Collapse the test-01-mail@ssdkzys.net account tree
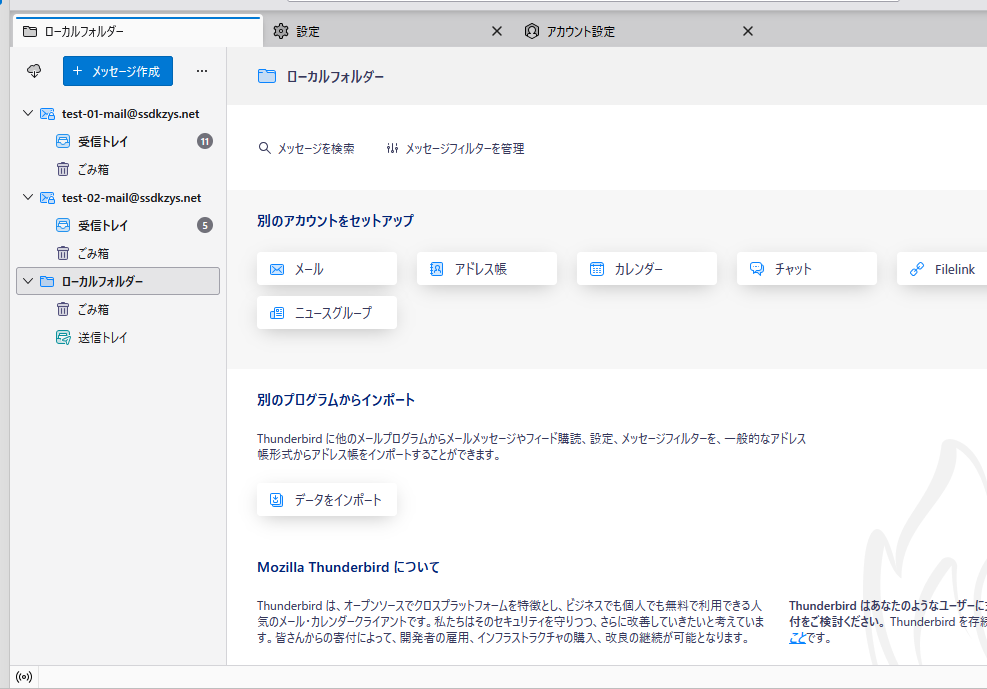The height and width of the screenshot is (689, 987). [28, 114]
